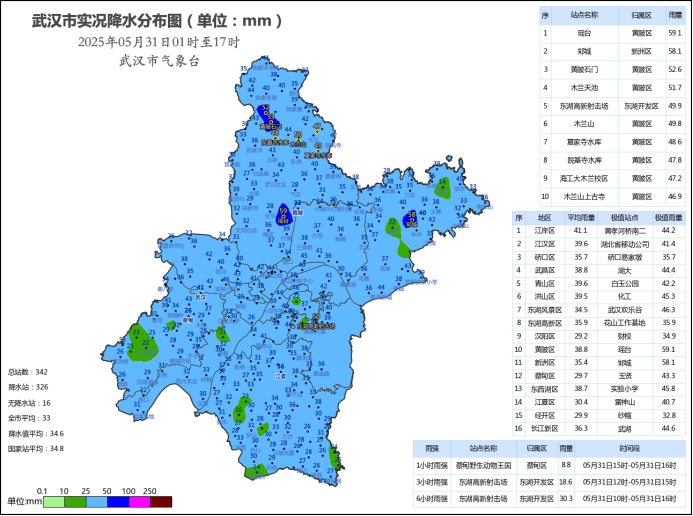
Task: Select the light blue 25–50 legend swatch
Action: (x=96, y=501)
